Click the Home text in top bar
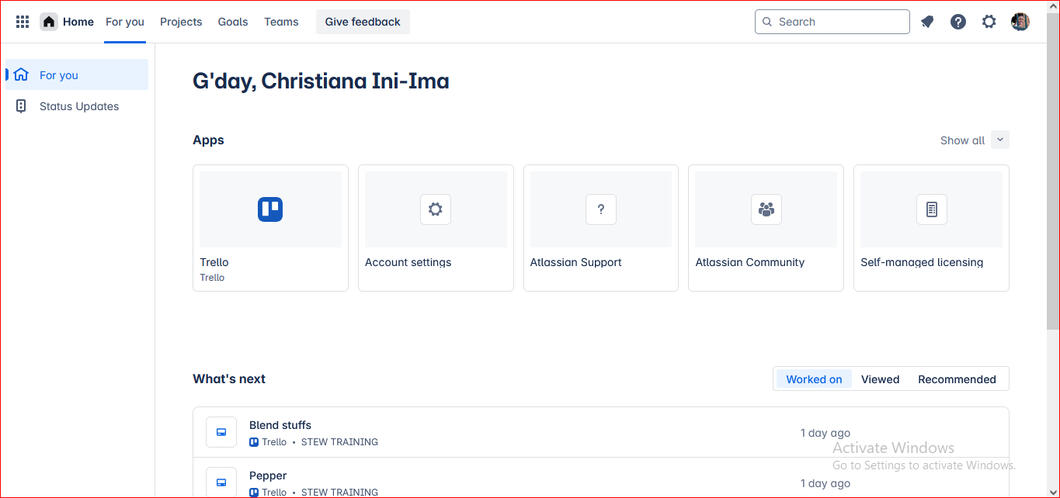 point(78,22)
